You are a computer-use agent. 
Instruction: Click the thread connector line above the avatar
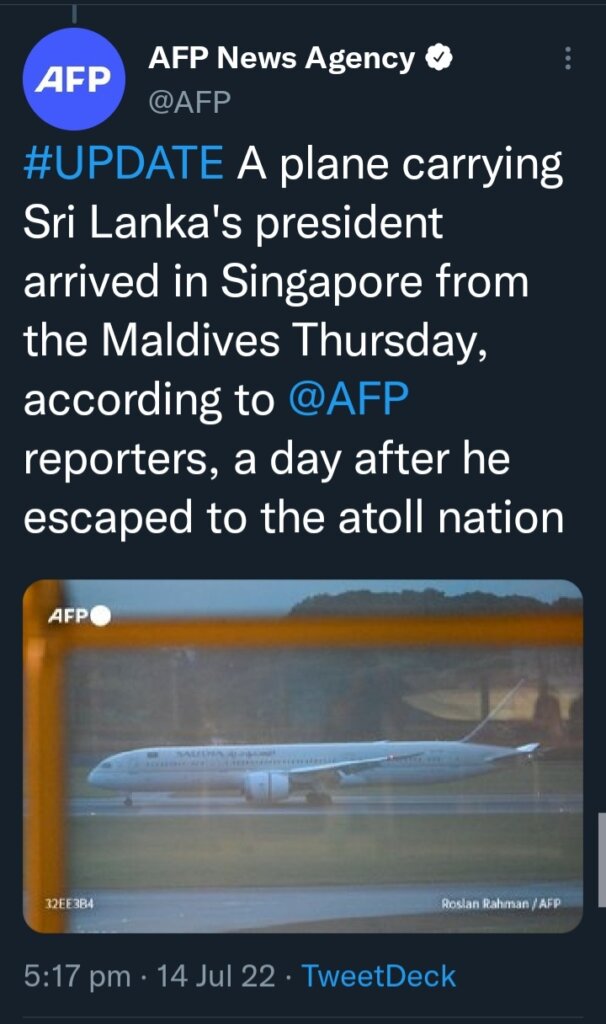click(74, 13)
